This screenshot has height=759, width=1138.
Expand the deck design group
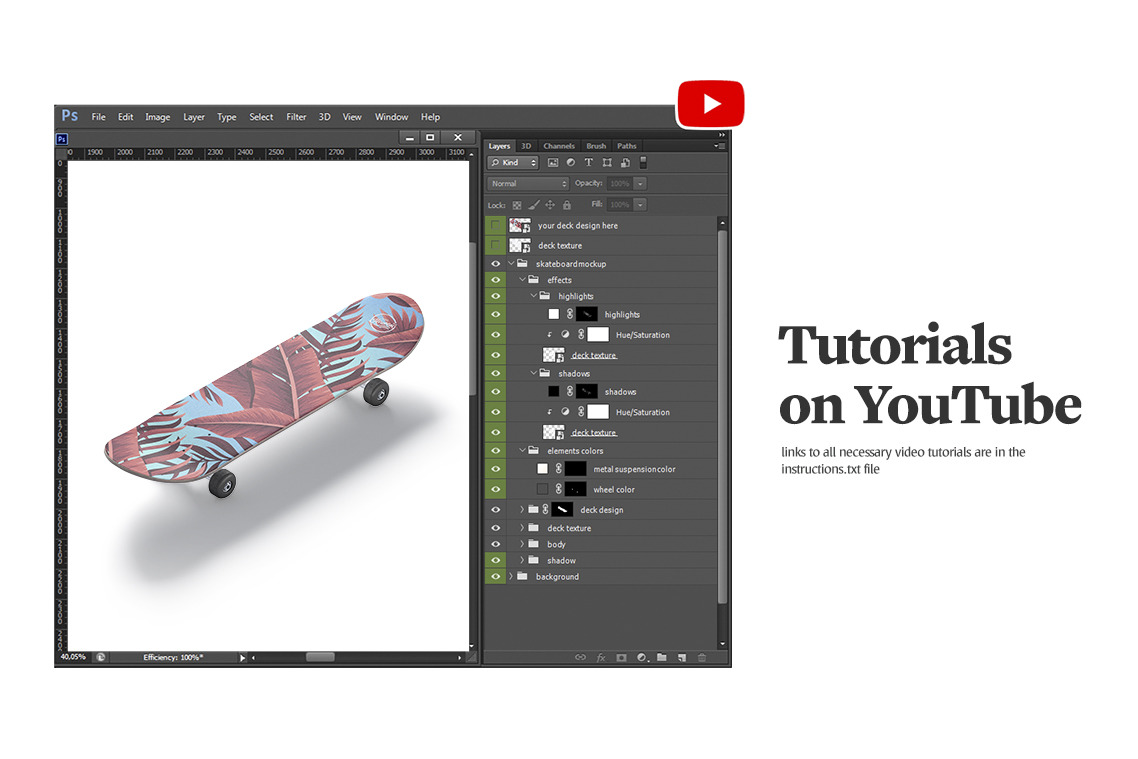tap(521, 510)
